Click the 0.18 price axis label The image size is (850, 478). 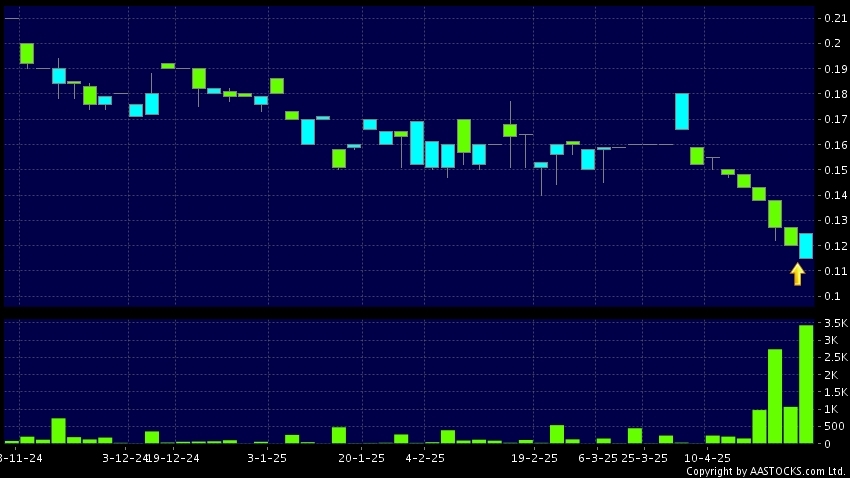[835, 94]
